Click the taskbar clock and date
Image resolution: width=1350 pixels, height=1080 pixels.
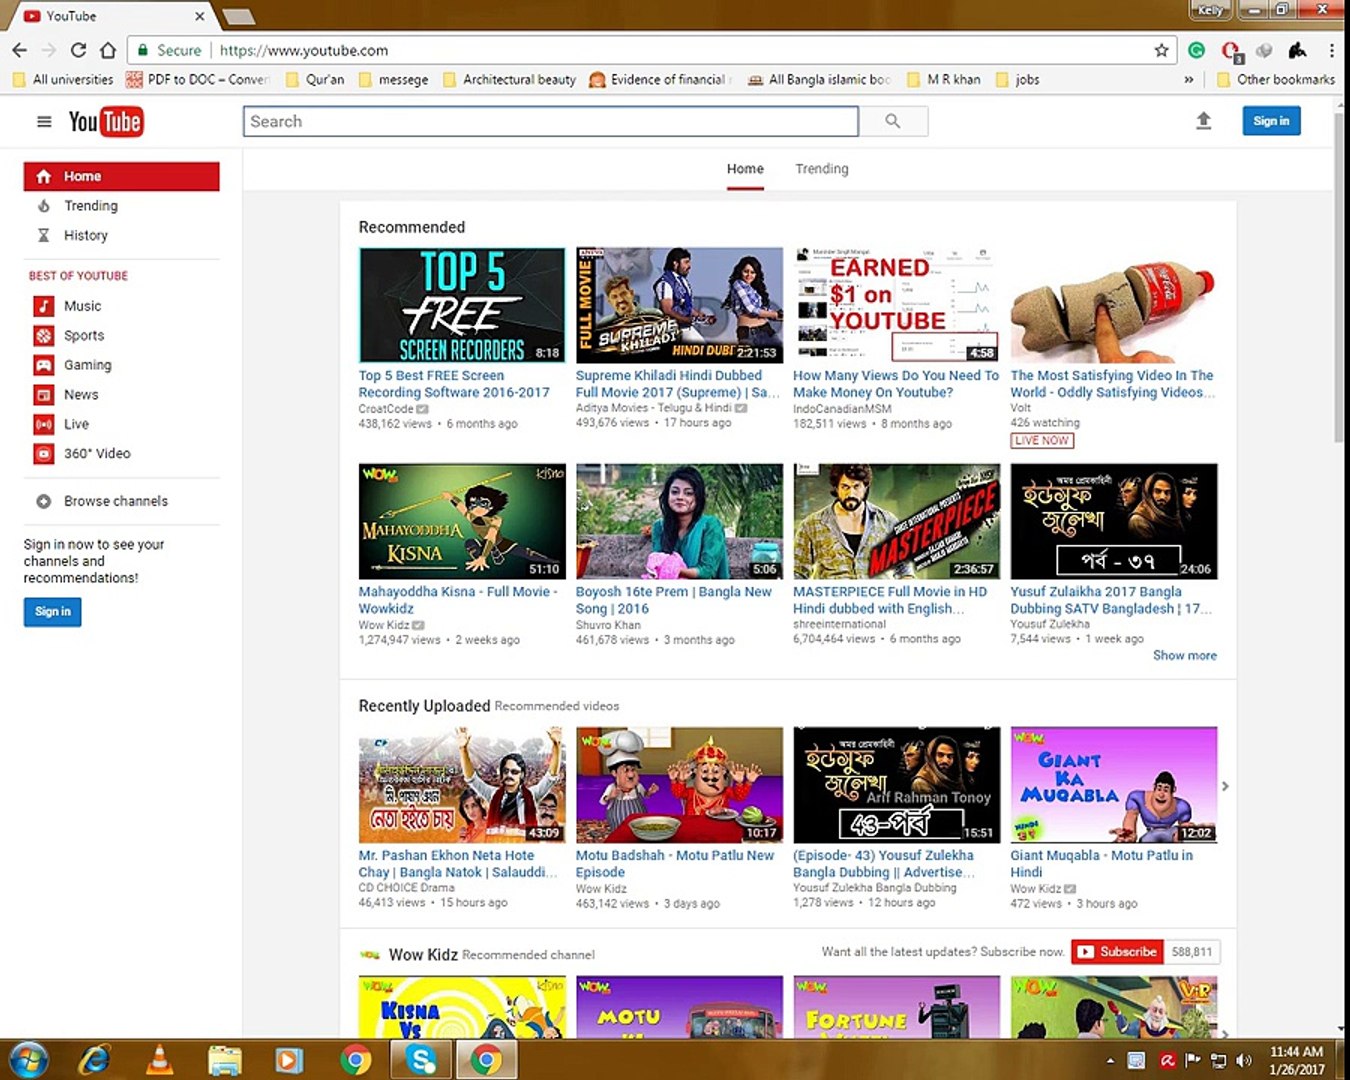[x=1296, y=1060]
